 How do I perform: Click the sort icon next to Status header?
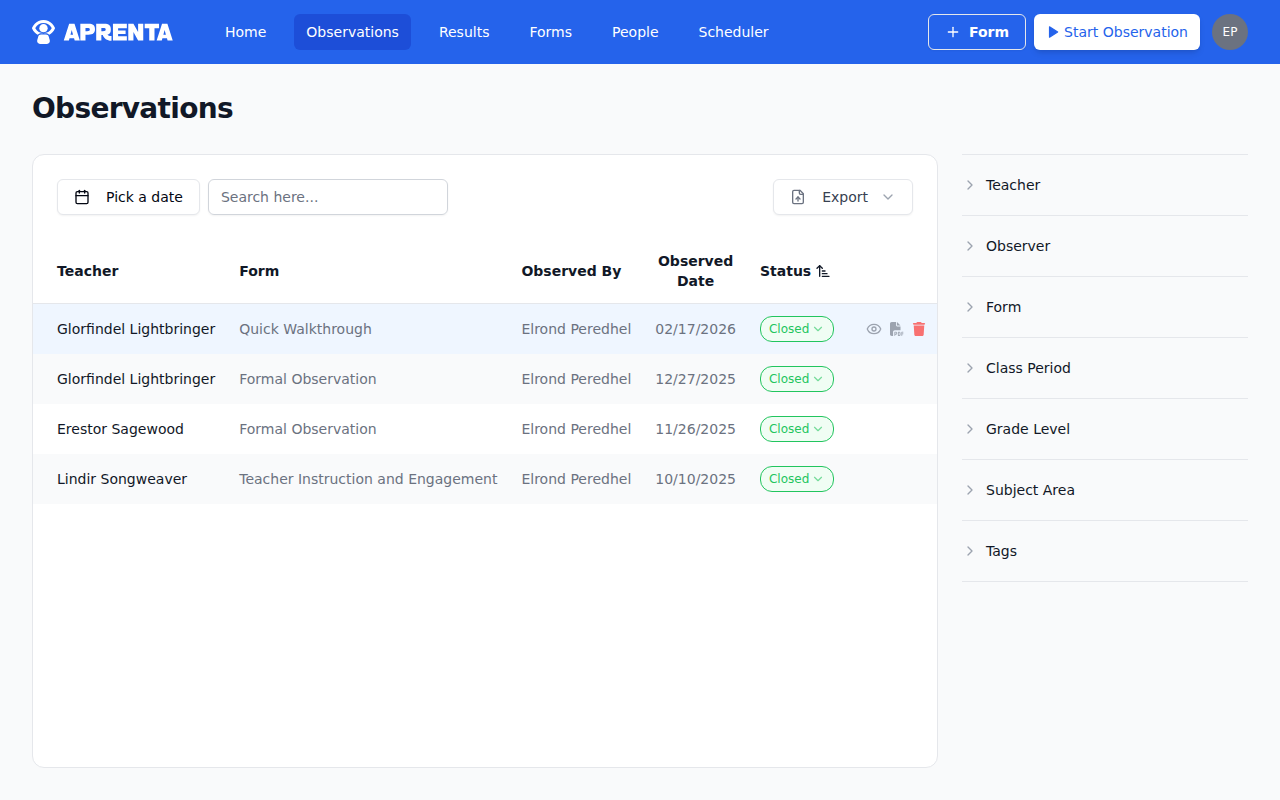coord(822,270)
